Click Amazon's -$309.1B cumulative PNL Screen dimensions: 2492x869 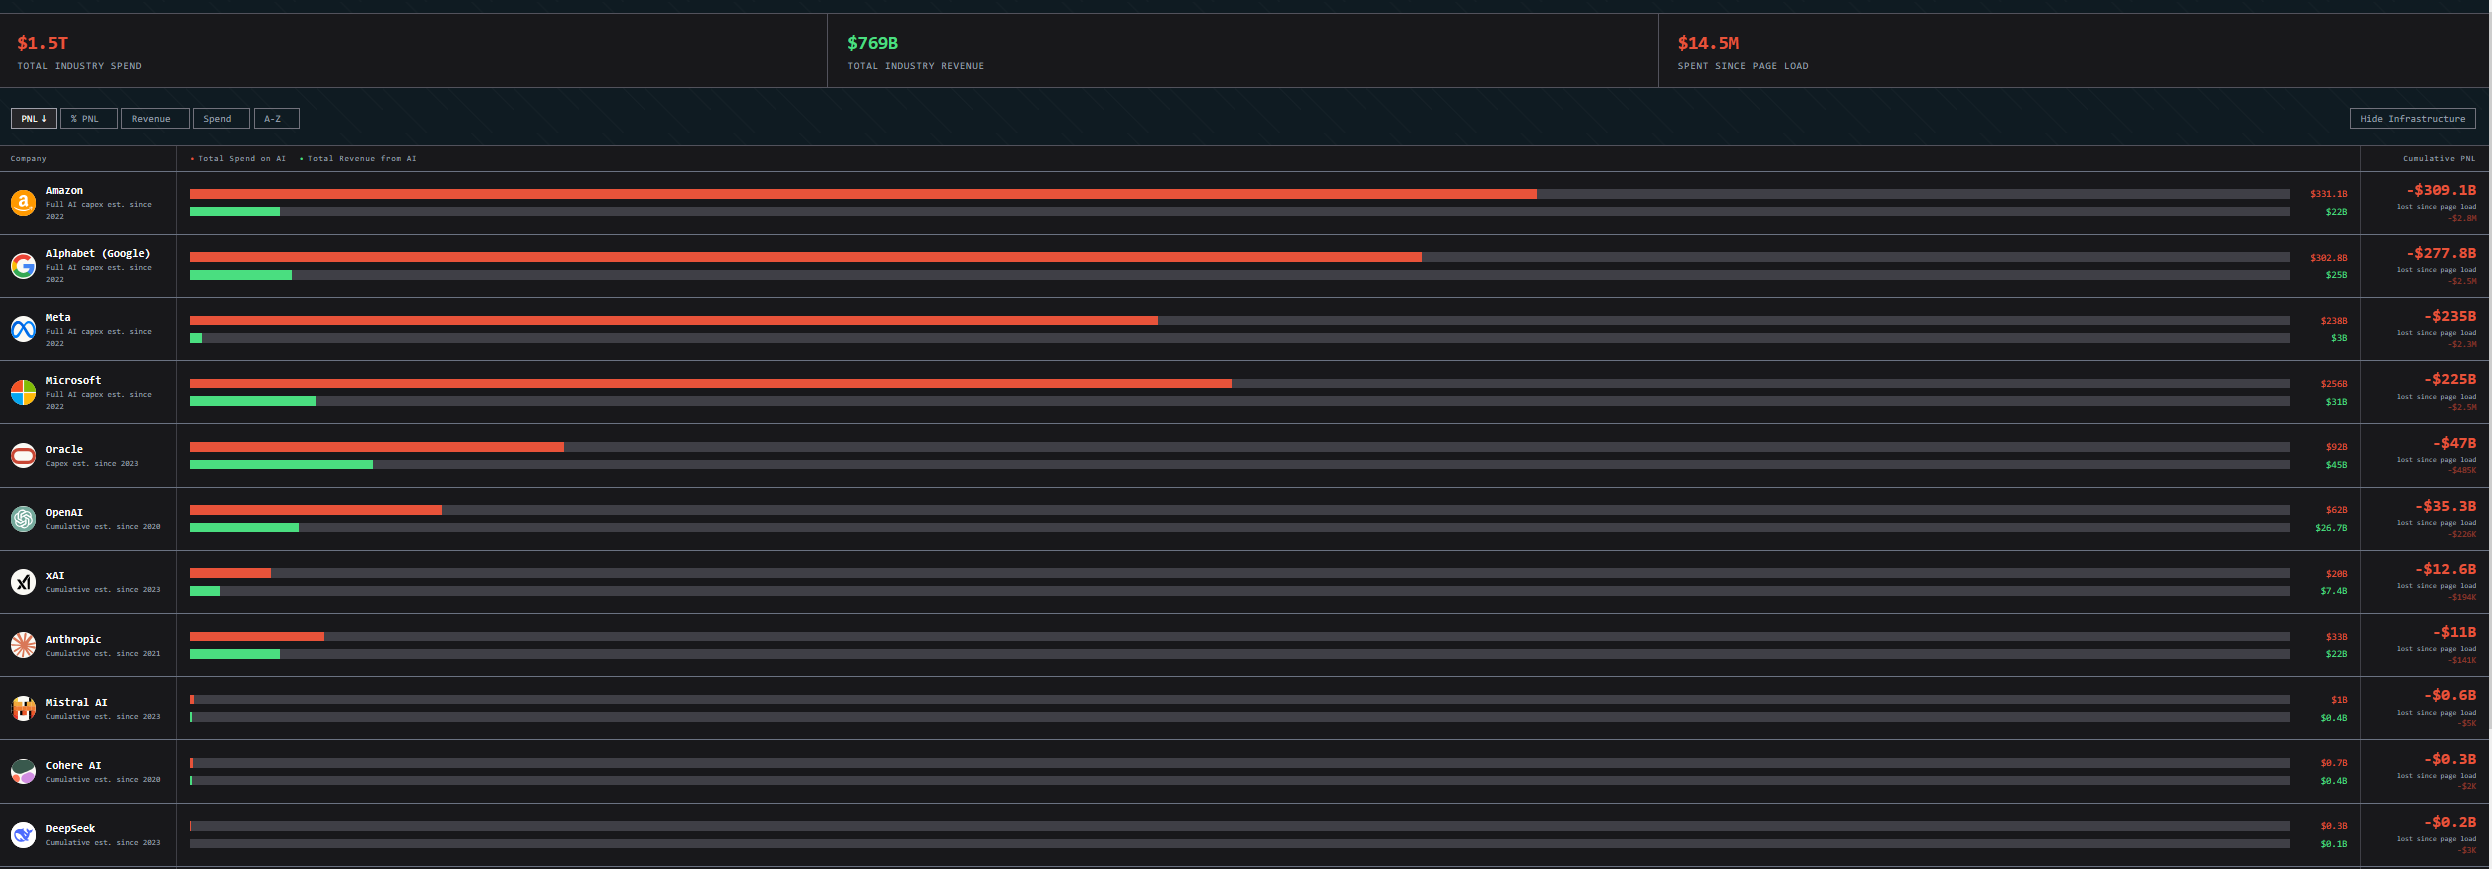tap(2441, 190)
